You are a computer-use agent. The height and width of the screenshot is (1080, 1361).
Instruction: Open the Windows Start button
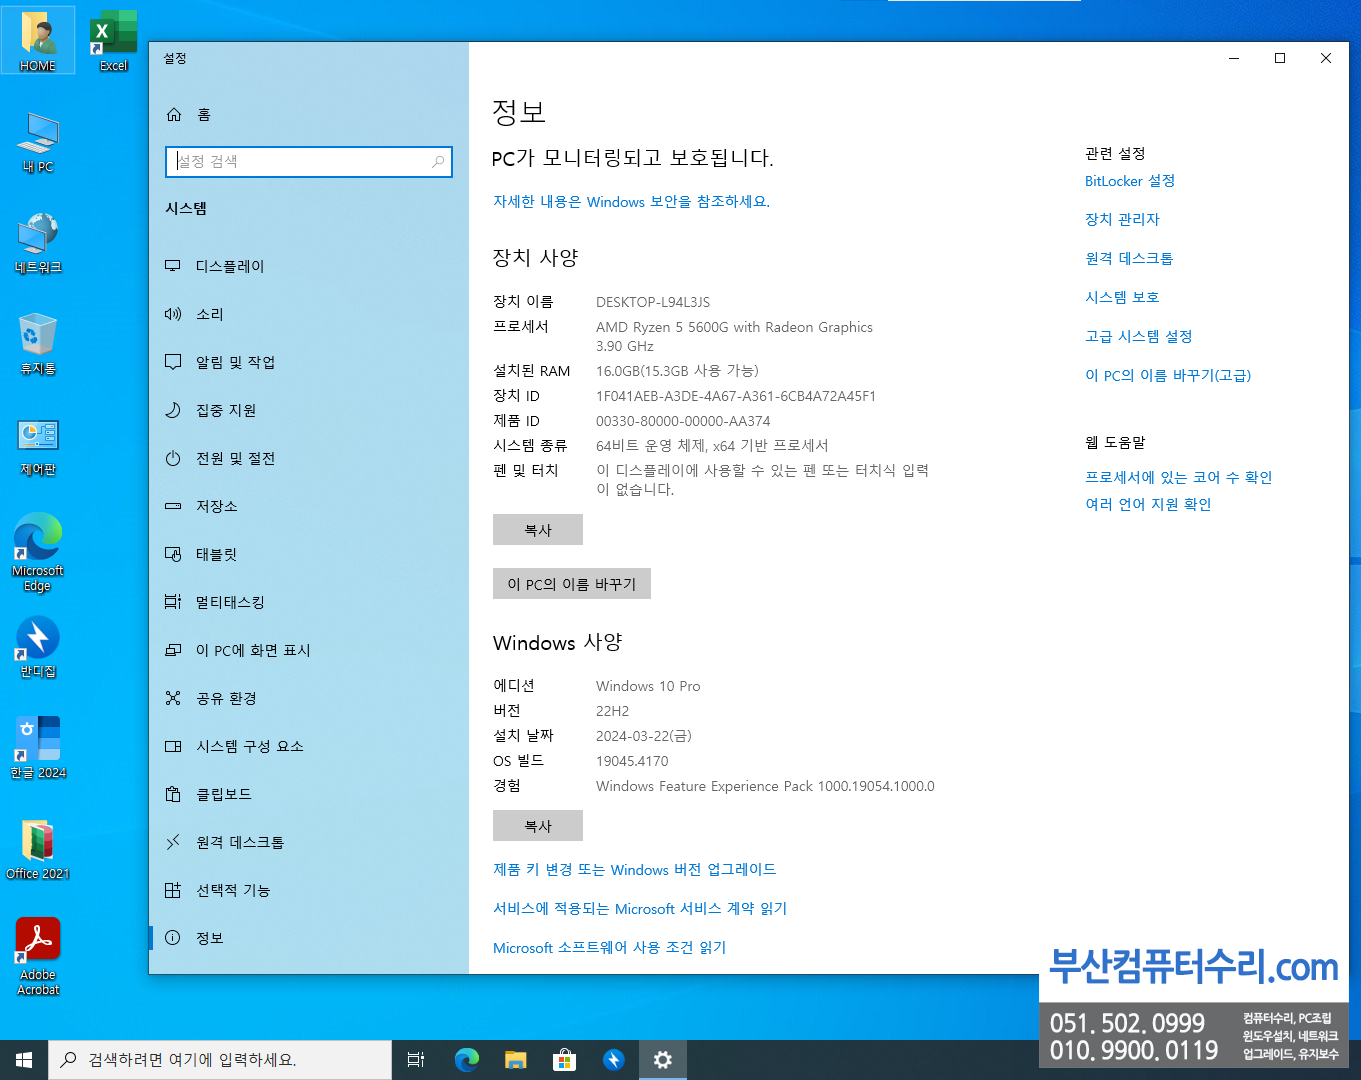(x=24, y=1060)
